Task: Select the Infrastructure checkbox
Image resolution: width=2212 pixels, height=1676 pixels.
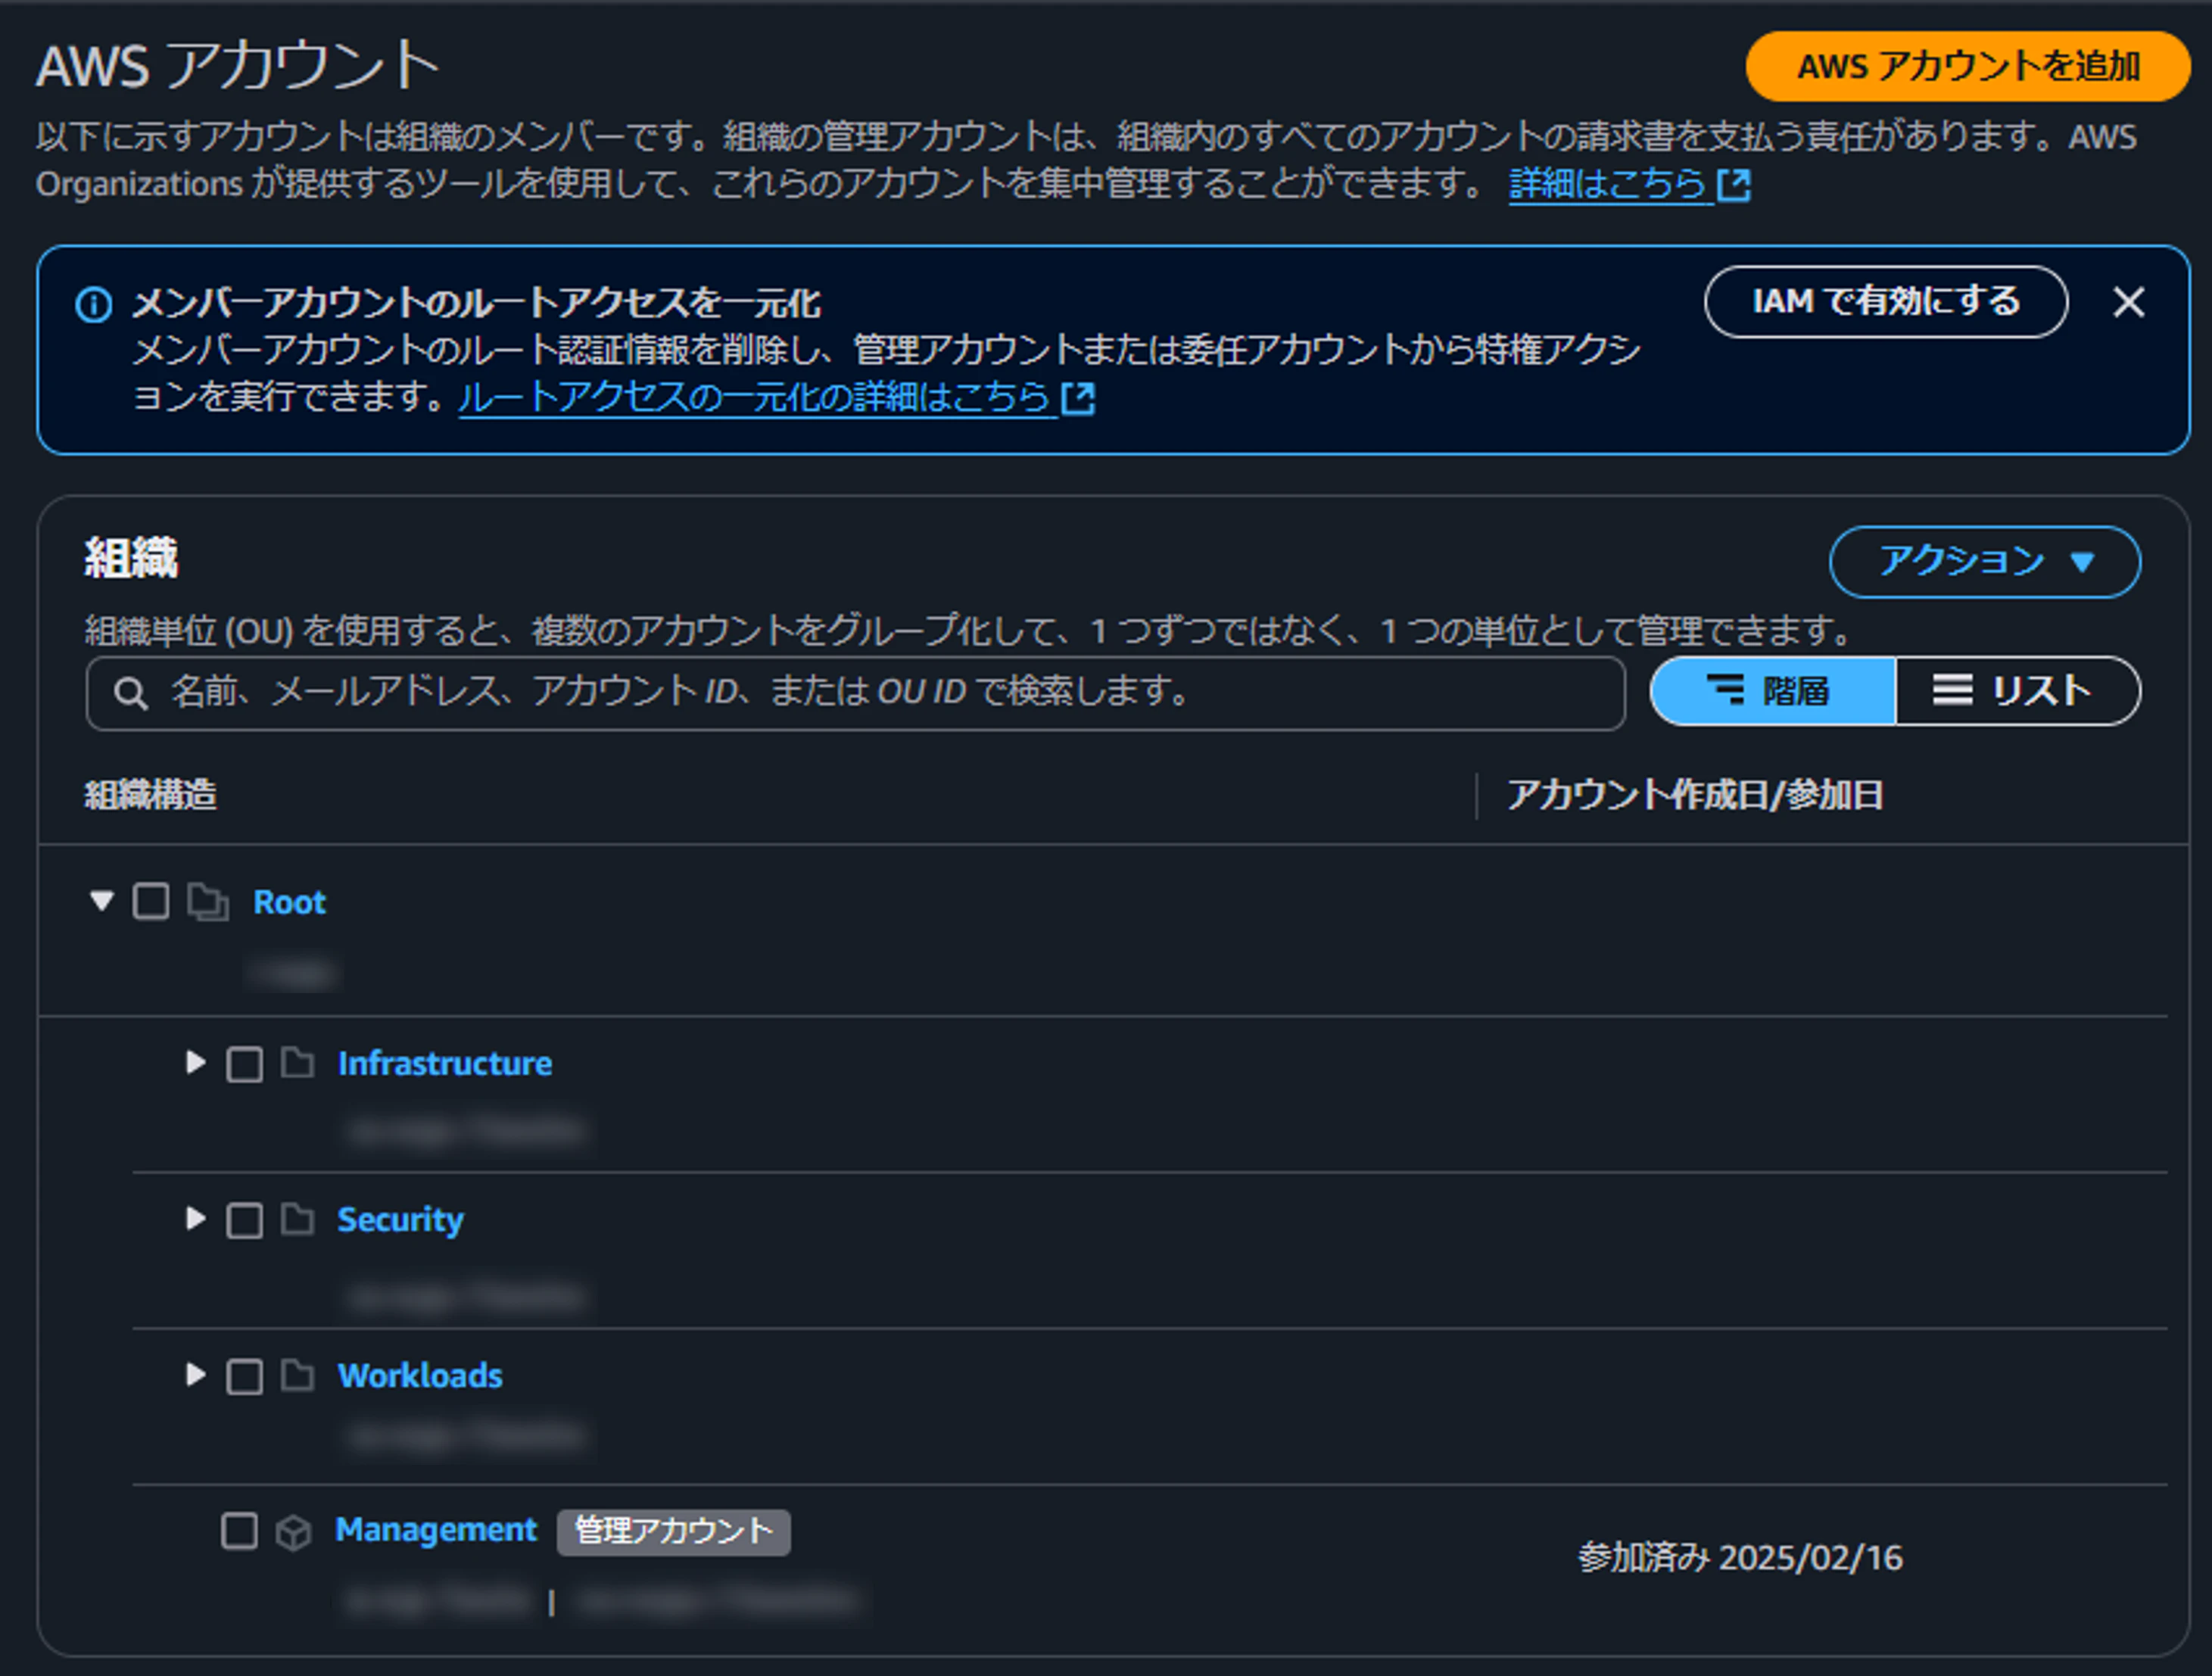Action: [x=245, y=1064]
